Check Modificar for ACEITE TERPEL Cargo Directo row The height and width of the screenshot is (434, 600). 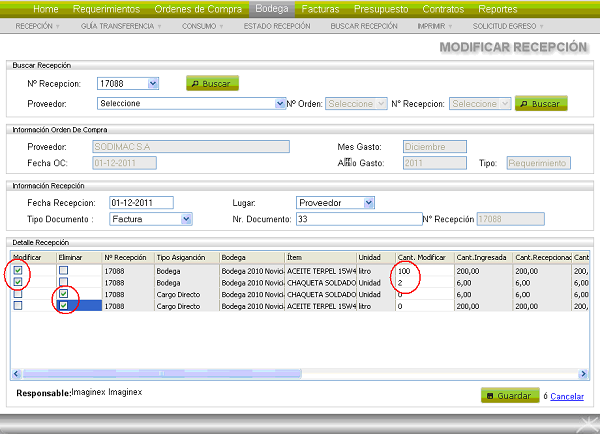pyautogui.click(x=18, y=305)
